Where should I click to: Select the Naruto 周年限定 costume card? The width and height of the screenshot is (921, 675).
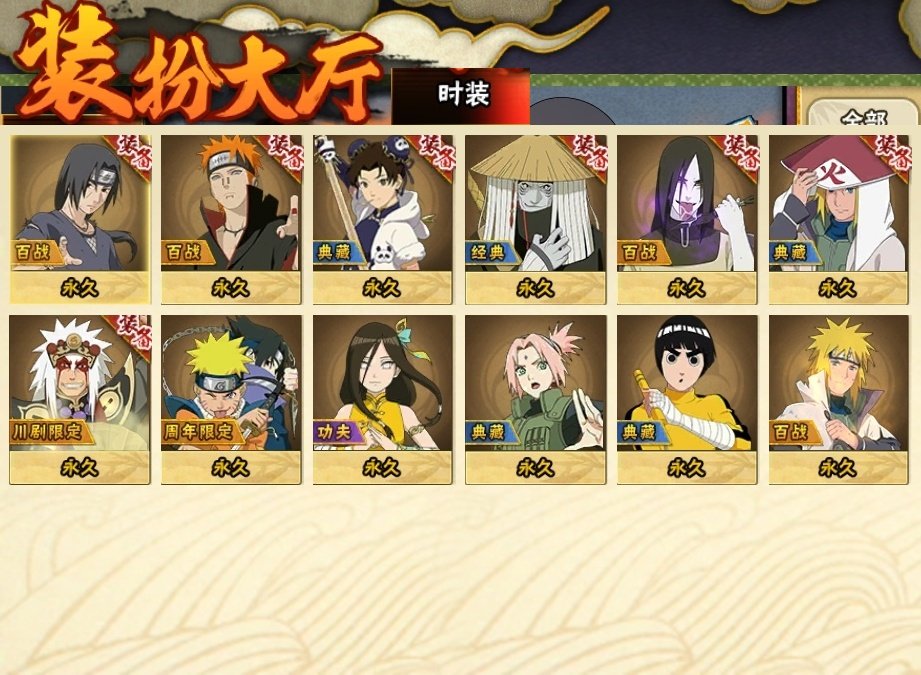pos(231,399)
